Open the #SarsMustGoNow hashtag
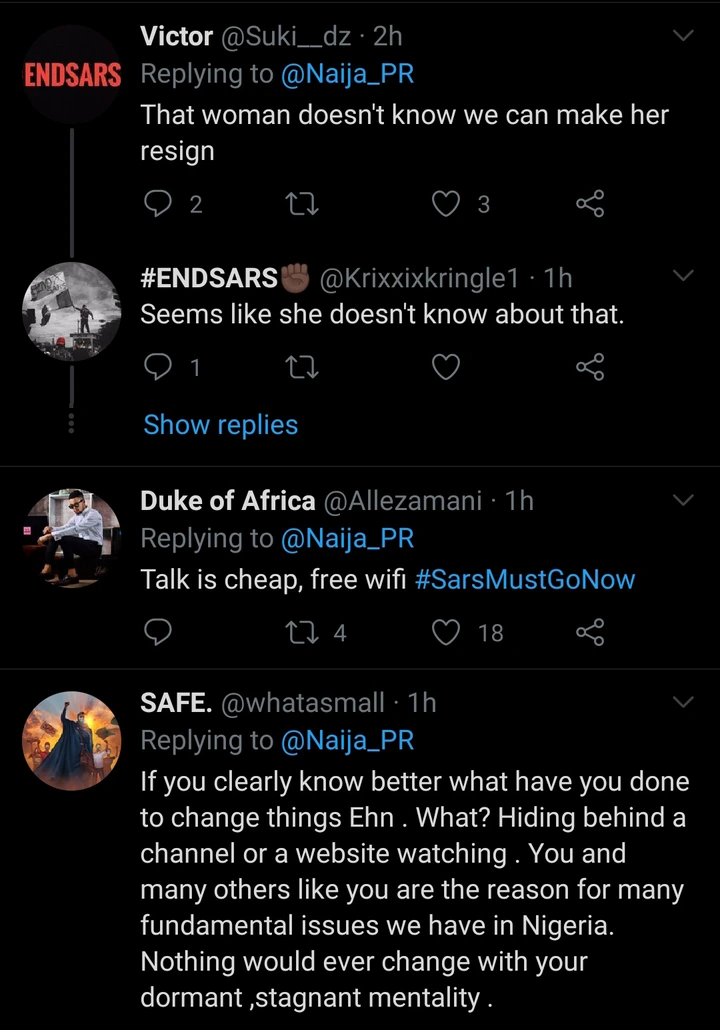720x1030 pixels. click(x=525, y=580)
